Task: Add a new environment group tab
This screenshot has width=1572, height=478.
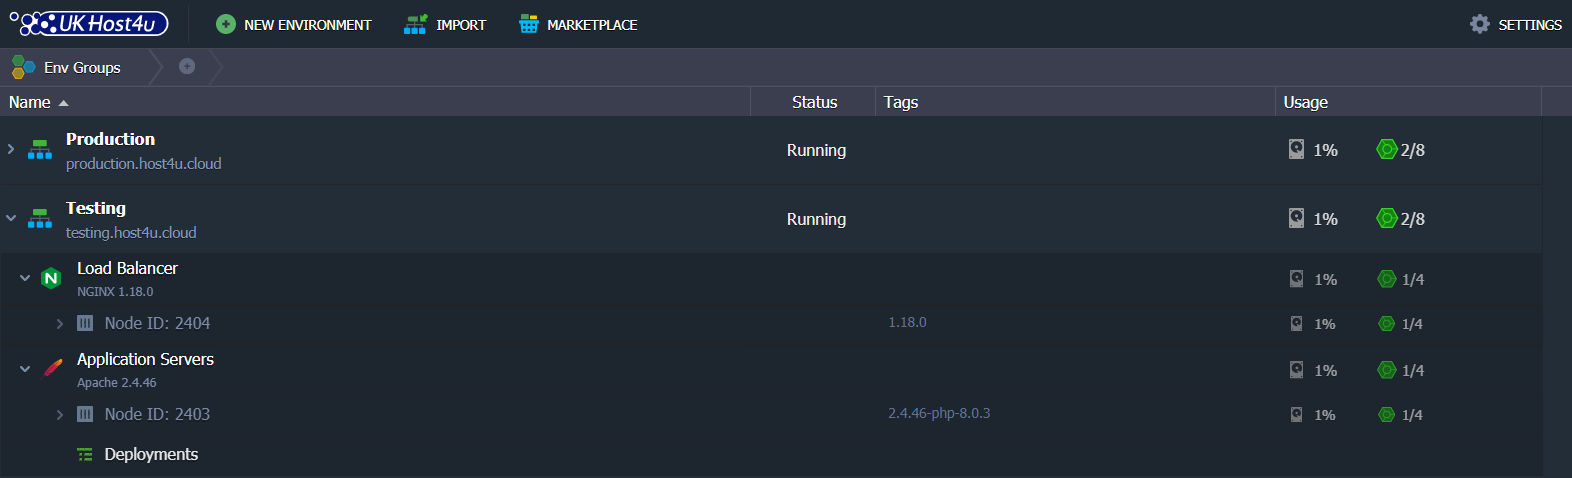Action: click(187, 66)
